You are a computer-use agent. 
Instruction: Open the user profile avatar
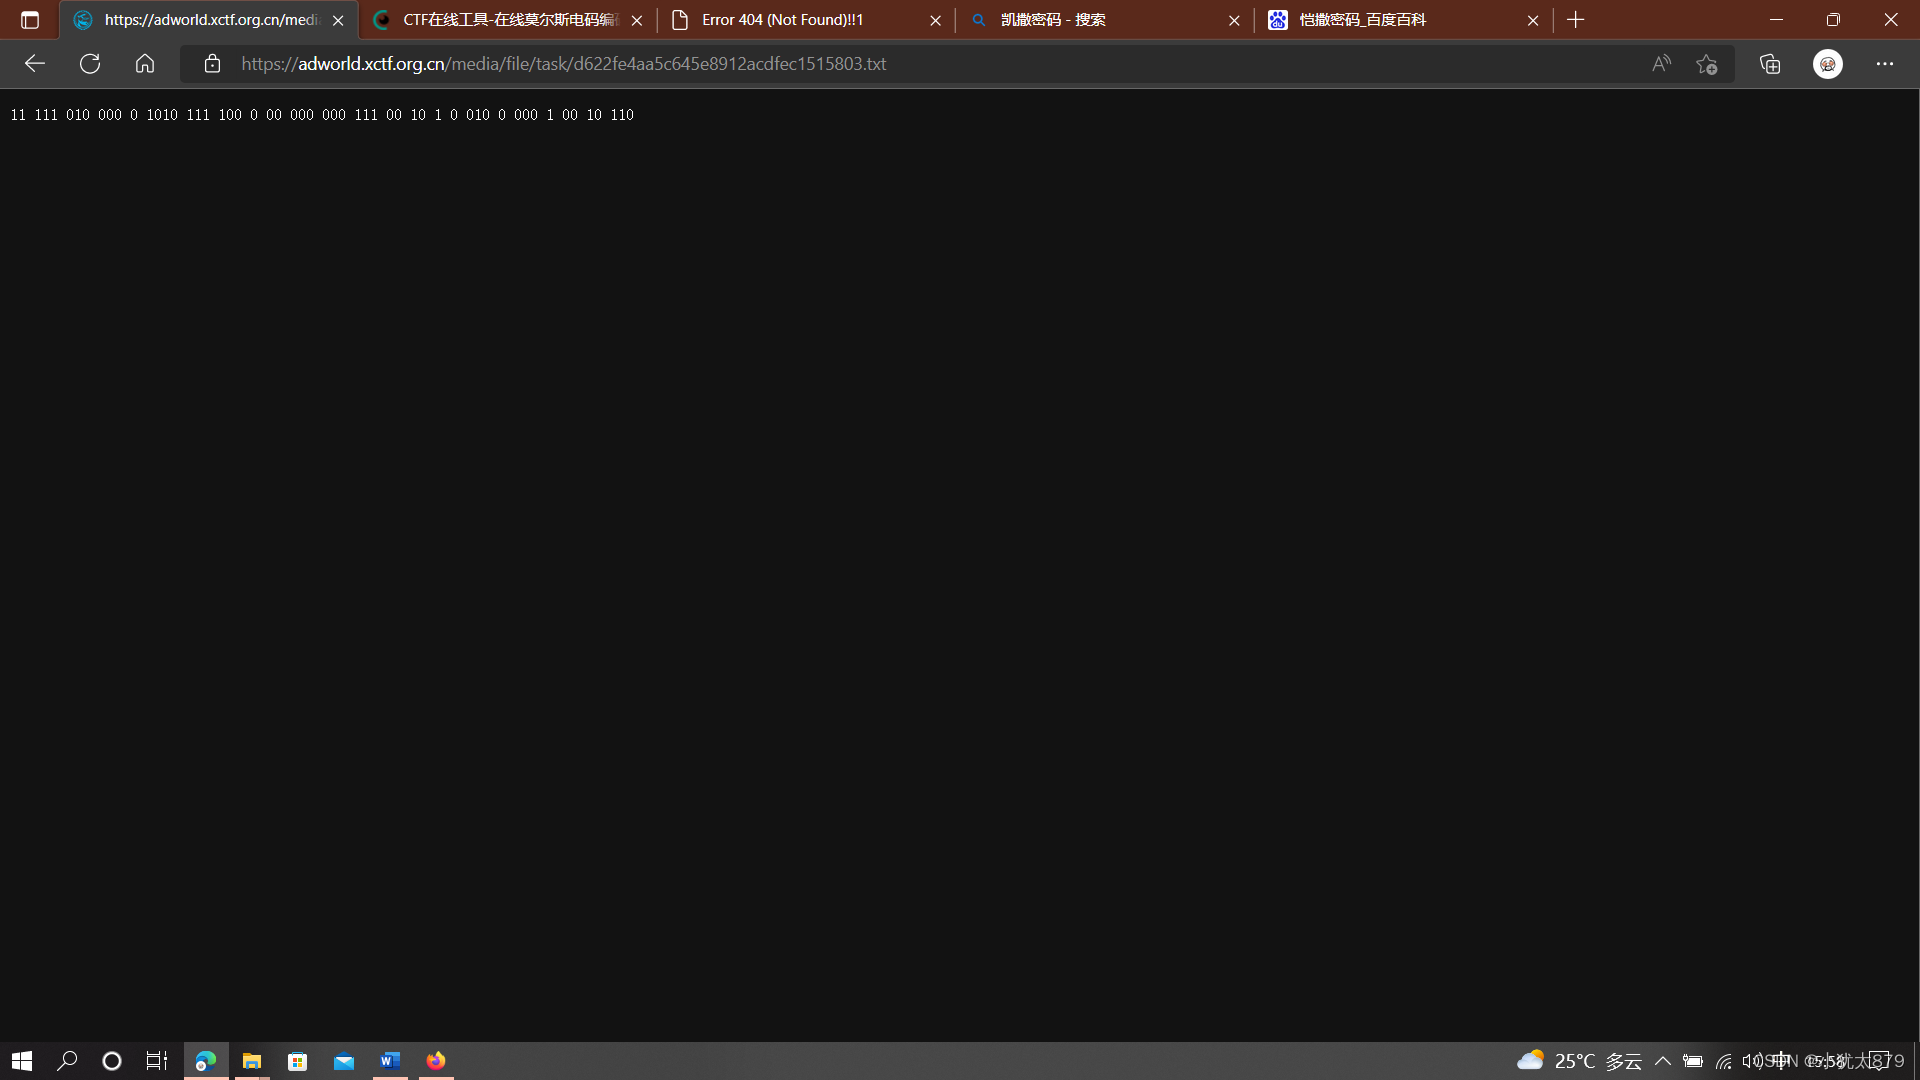[1827, 64]
